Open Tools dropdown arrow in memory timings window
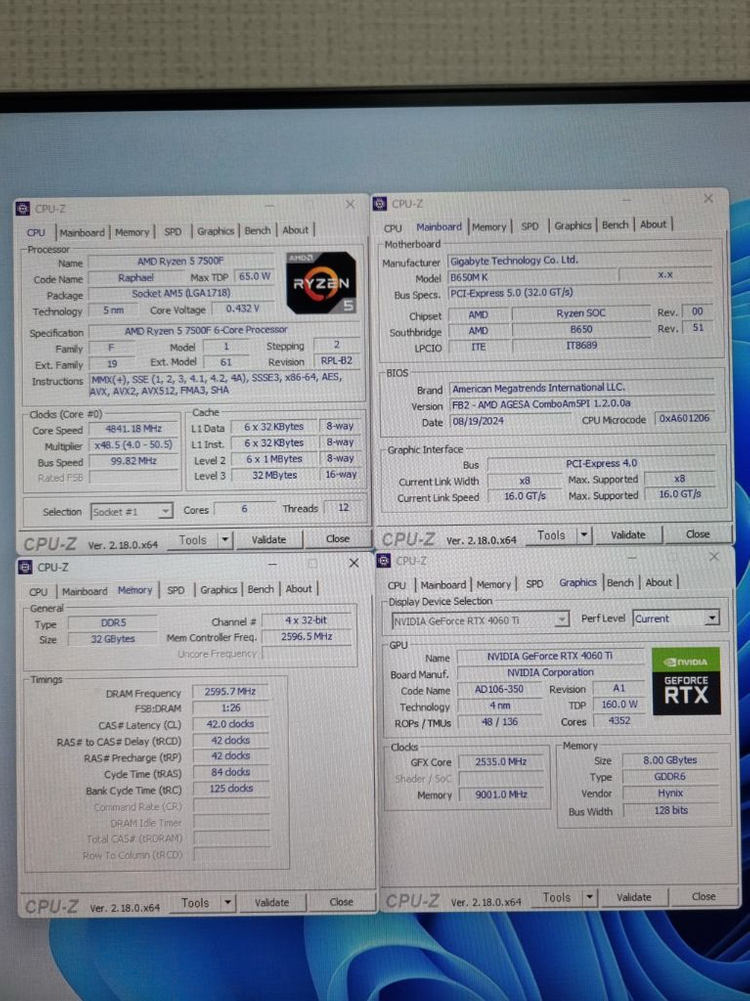 (227, 903)
